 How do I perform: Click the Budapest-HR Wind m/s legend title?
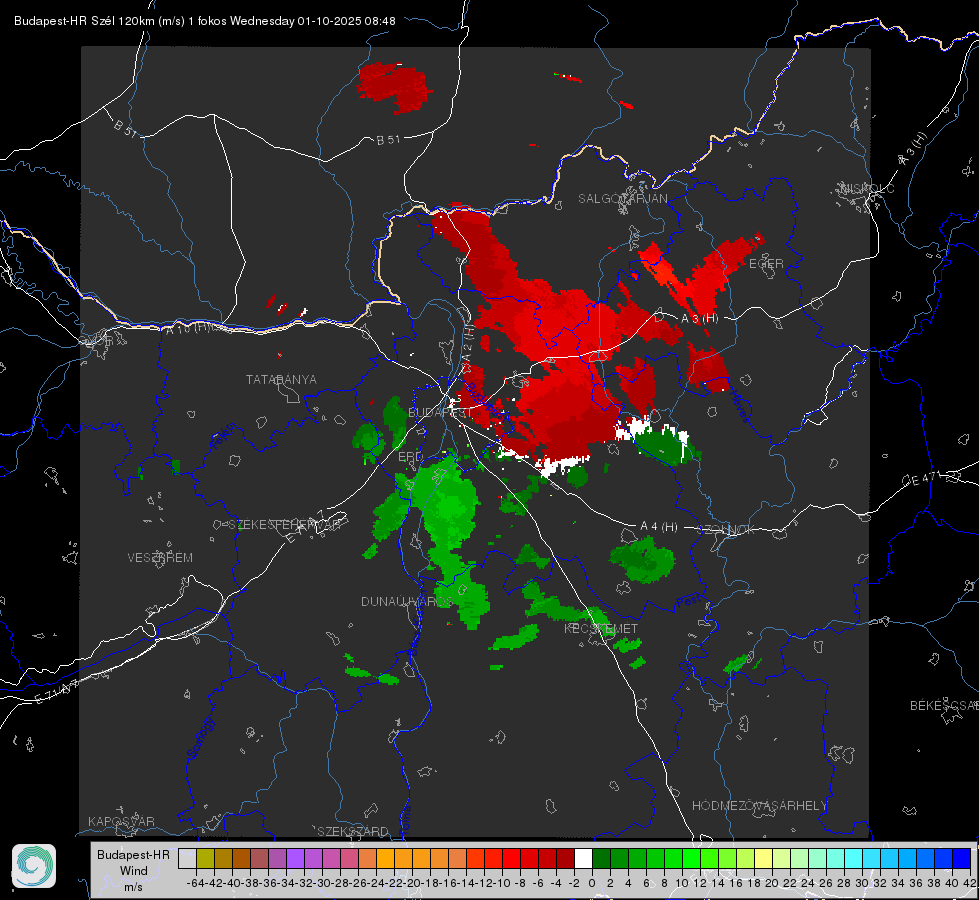point(133,871)
